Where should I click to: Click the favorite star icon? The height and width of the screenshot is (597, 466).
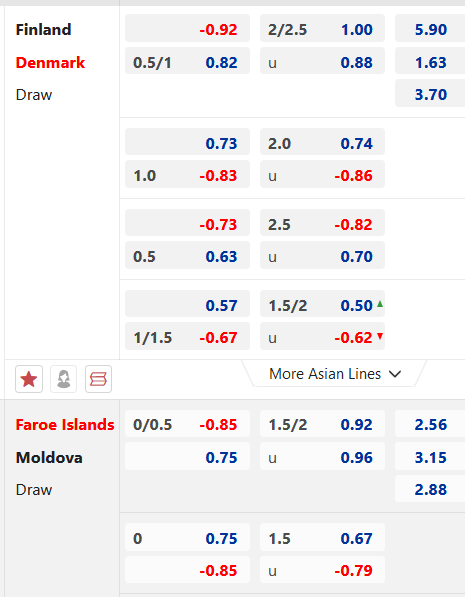pos(29,379)
